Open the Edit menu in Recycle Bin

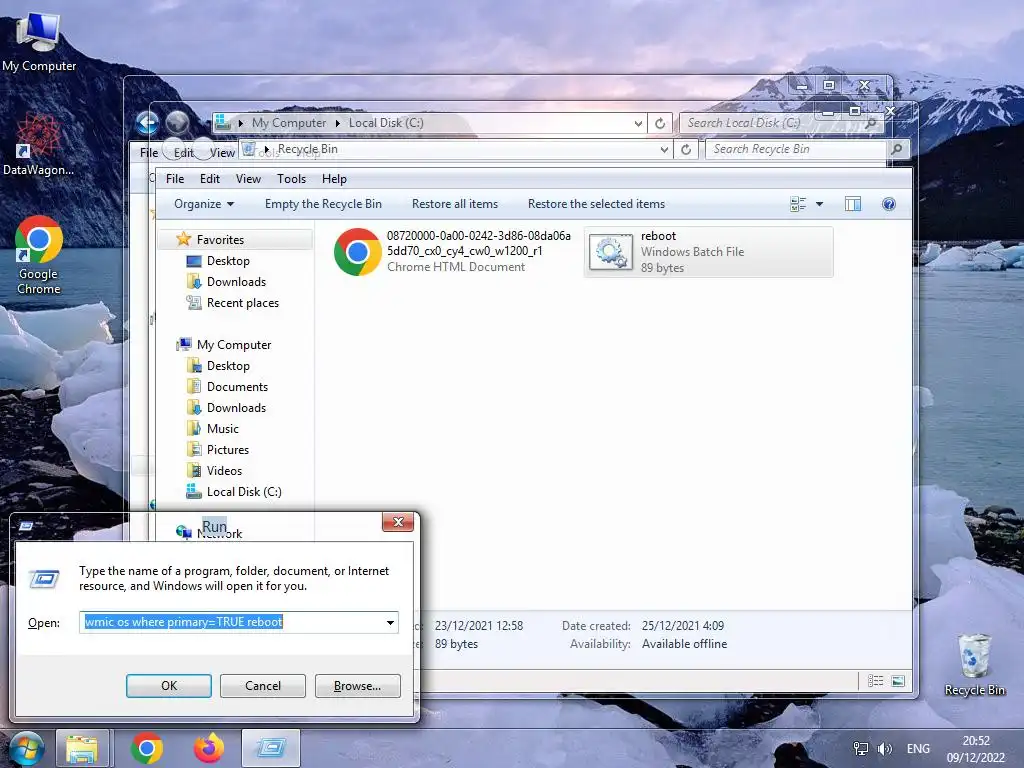(x=210, y=179)
